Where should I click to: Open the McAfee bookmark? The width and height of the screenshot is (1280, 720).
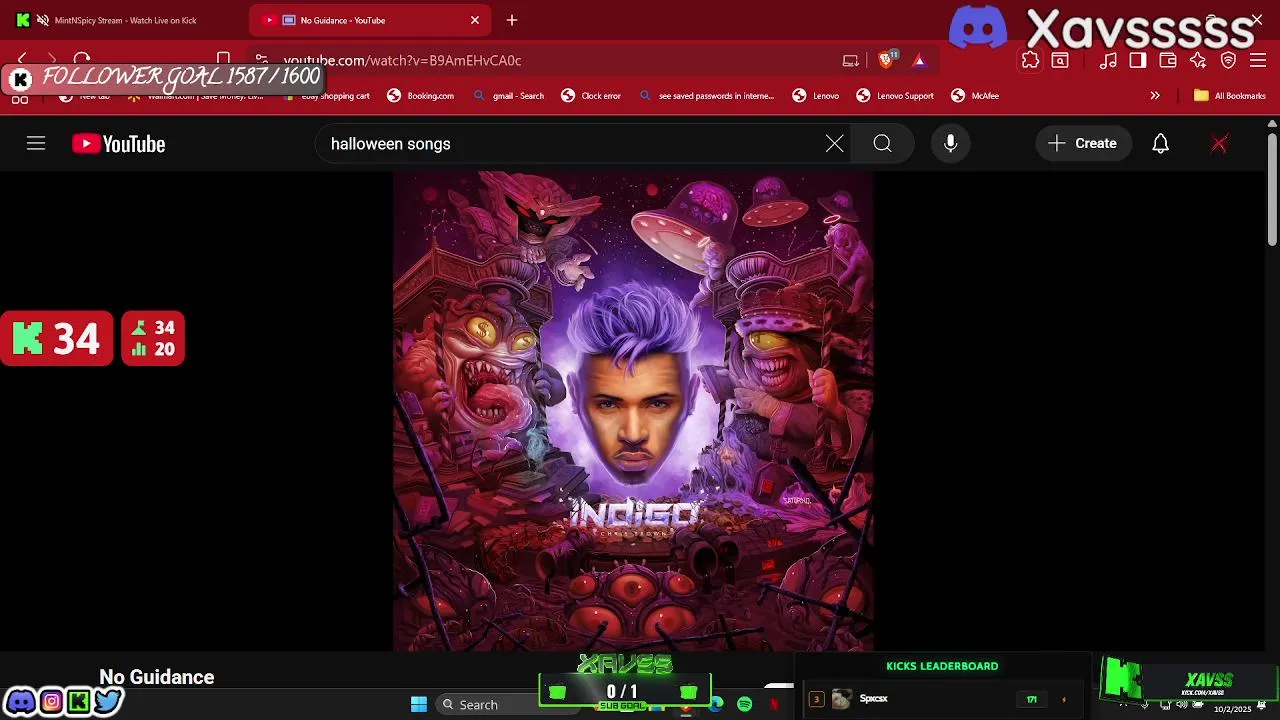coord(975,96)
